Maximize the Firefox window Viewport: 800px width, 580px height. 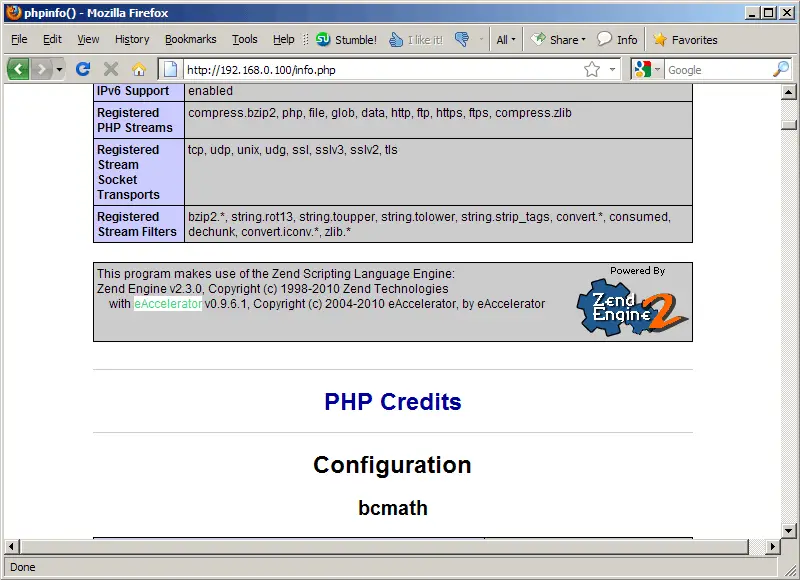[768, 13]
